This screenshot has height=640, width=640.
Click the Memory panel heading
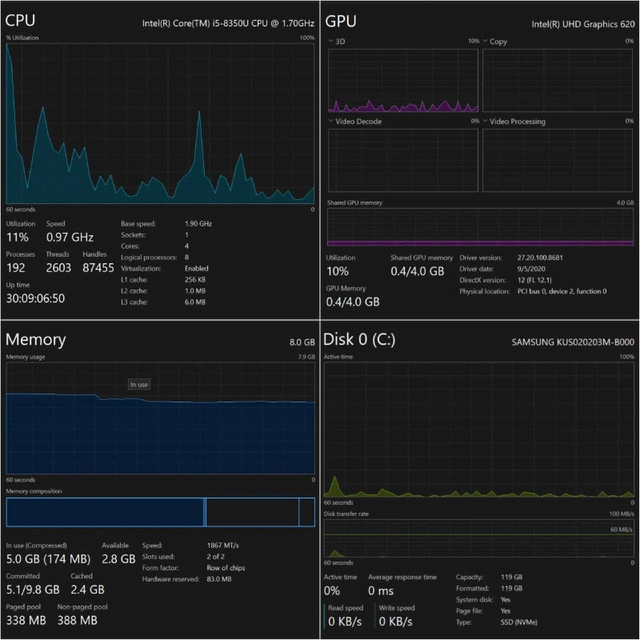(x=36, y=340)
